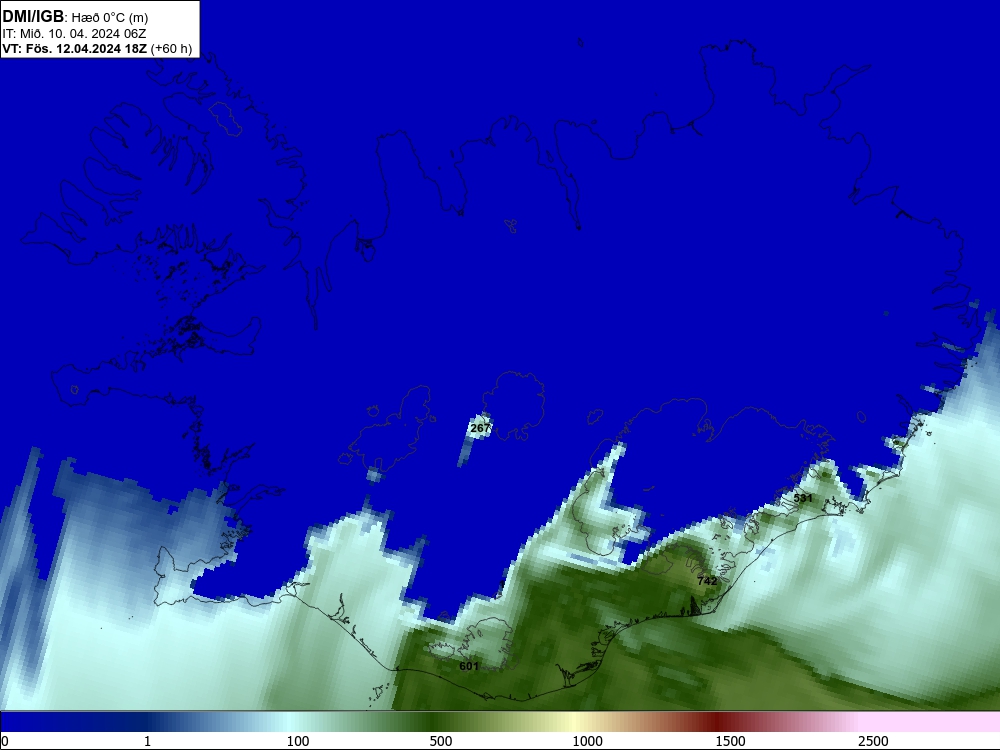Click the DMI/IGB title text
The height and width of the screenshot is (750, 1000).
(33, 16)
